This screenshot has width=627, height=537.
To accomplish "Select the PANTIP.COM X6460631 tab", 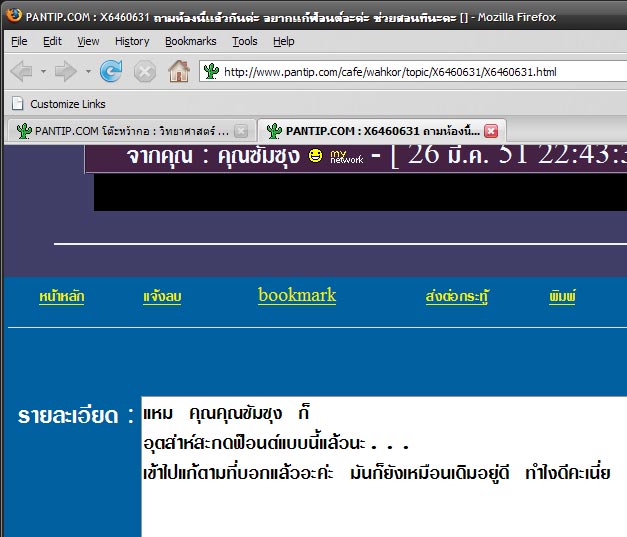I will [x=382, y=131].
